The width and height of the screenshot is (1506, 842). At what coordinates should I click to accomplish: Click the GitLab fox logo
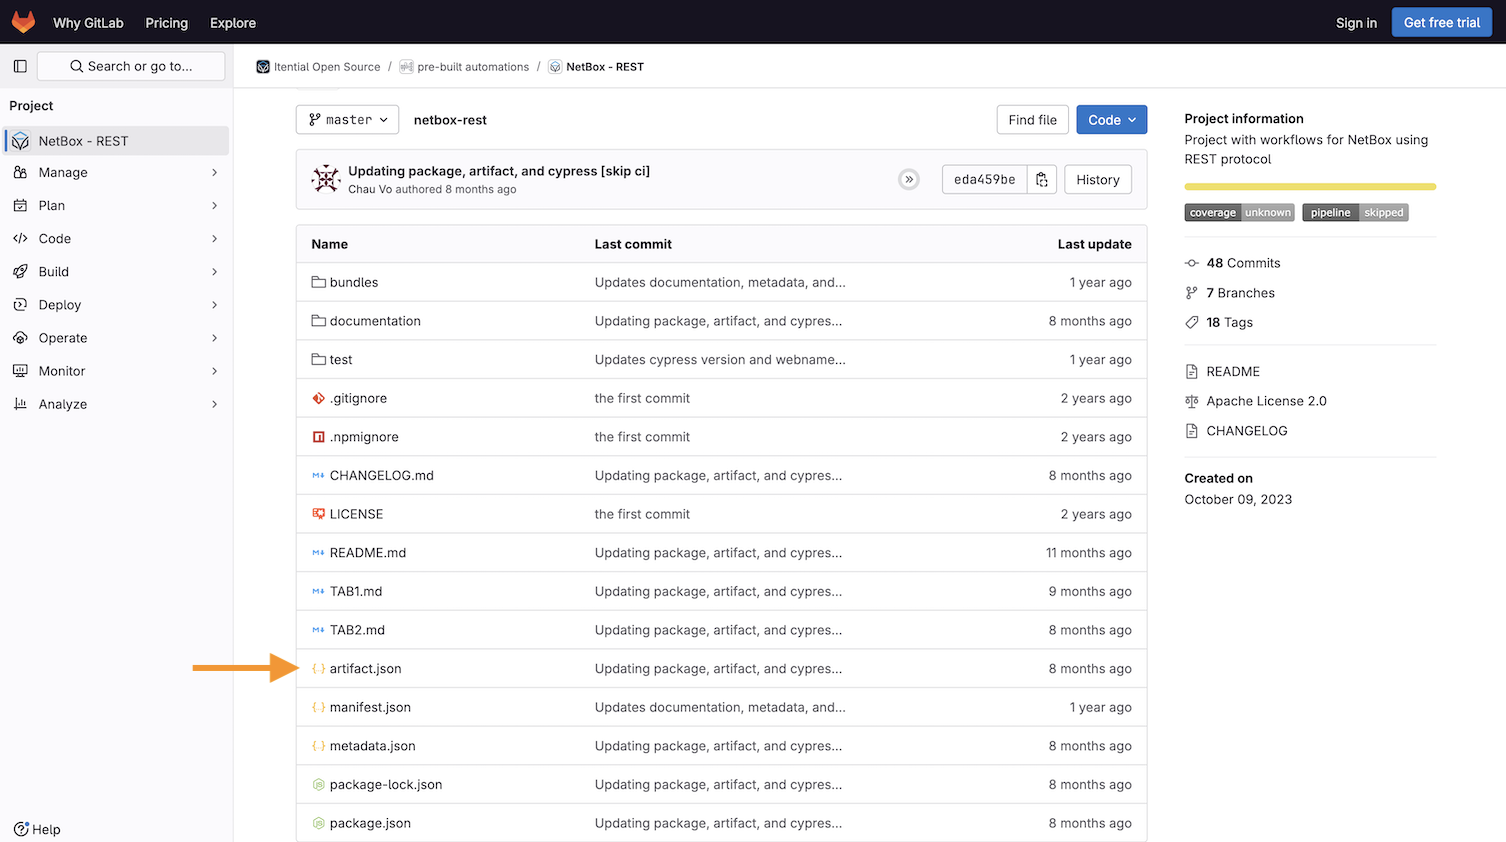pos(23,22)
